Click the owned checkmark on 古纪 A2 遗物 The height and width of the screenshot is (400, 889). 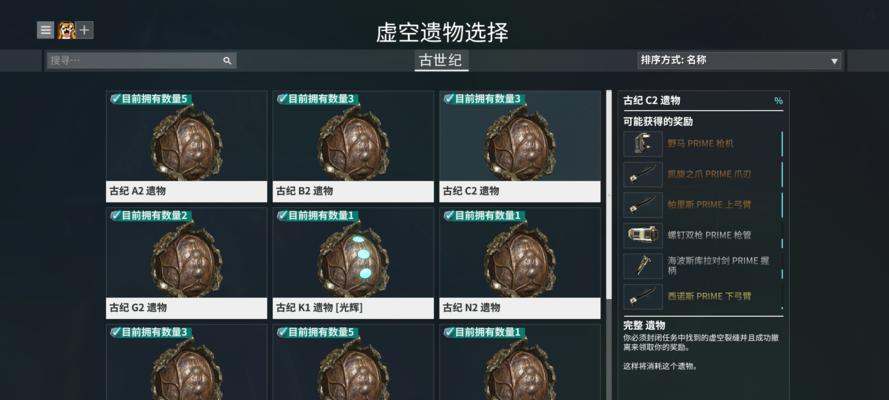[116, 99]
